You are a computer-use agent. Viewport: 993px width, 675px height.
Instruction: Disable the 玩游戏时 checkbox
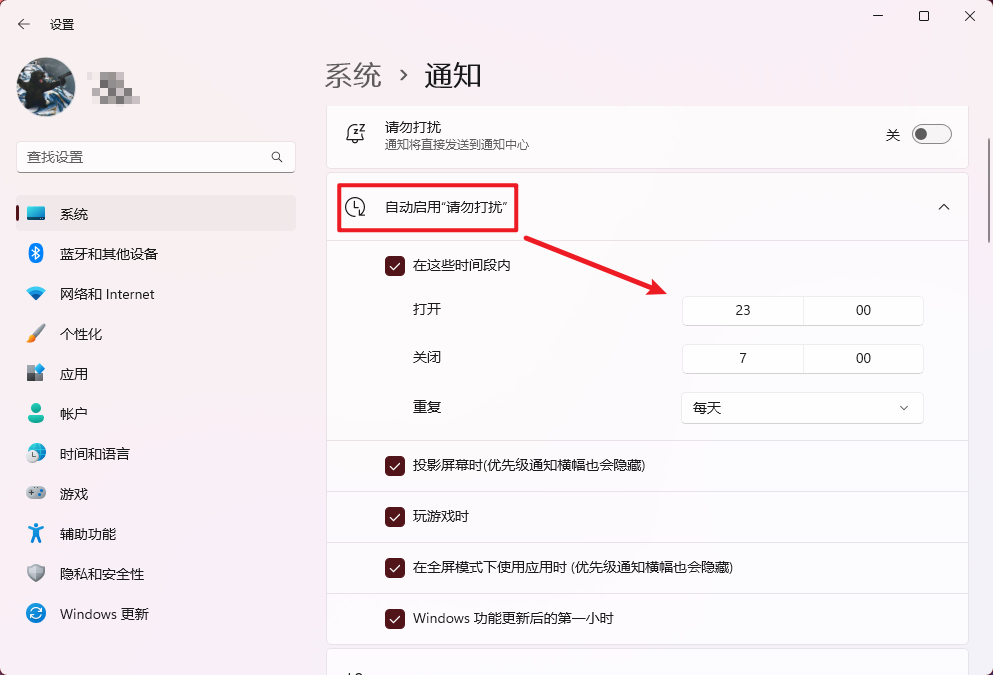tap(395, 517)
